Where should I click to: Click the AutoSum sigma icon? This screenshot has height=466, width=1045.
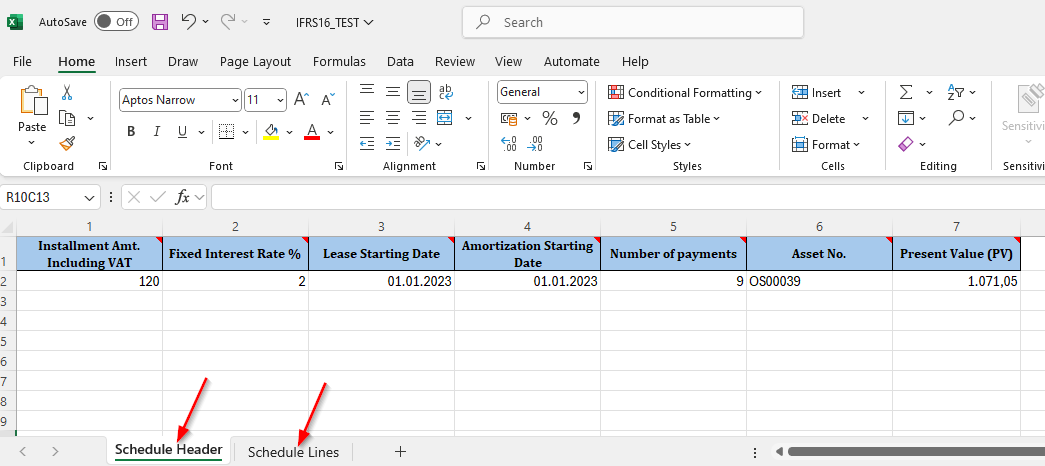906,92
